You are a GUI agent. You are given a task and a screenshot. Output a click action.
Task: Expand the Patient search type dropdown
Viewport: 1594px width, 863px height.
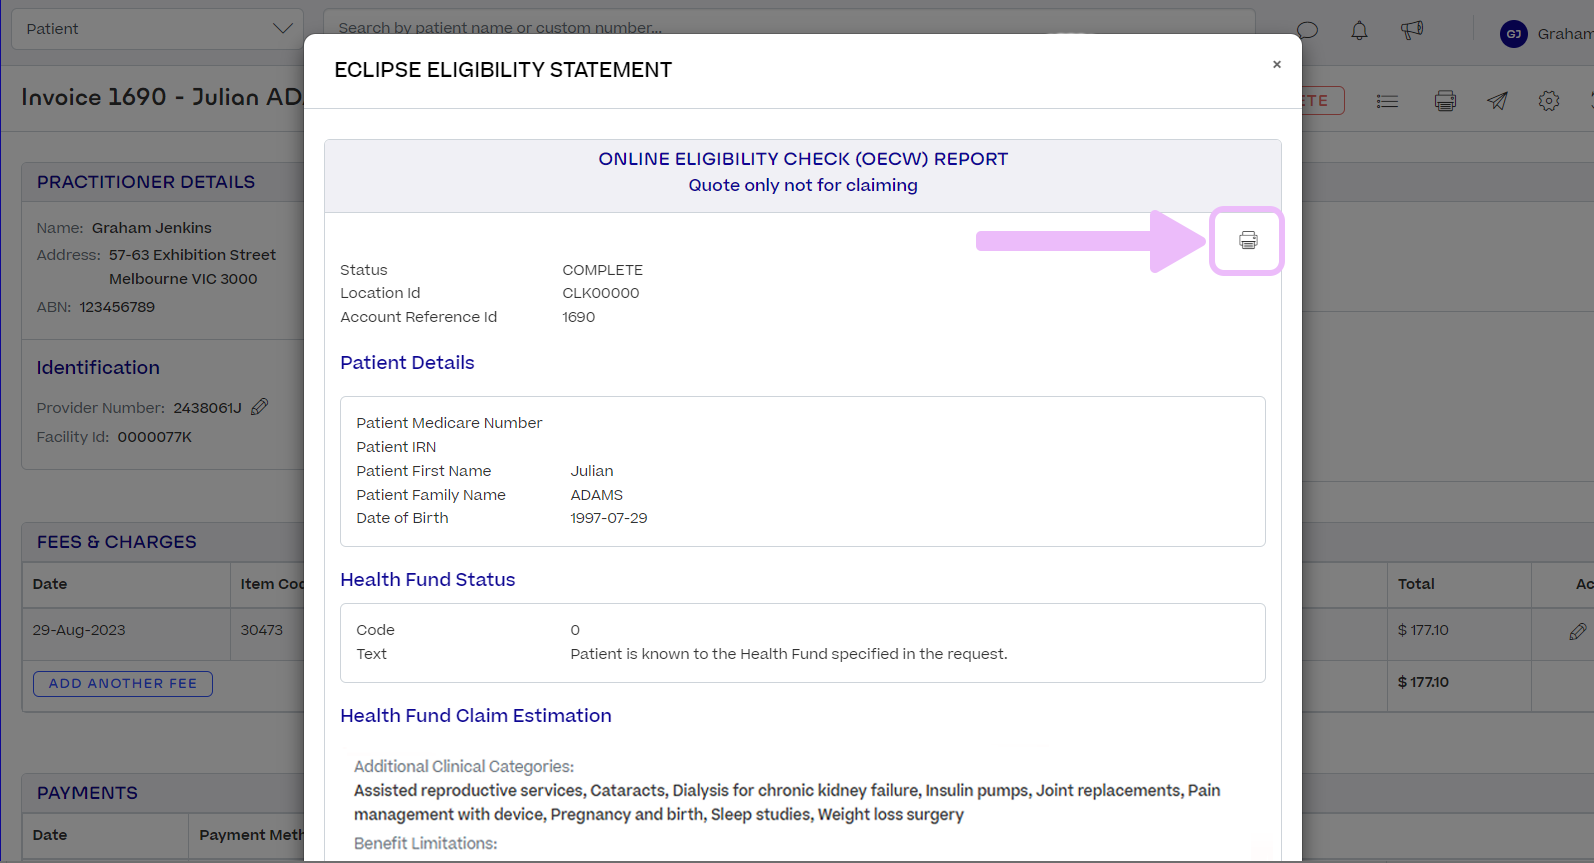click(x=157, y=29)
